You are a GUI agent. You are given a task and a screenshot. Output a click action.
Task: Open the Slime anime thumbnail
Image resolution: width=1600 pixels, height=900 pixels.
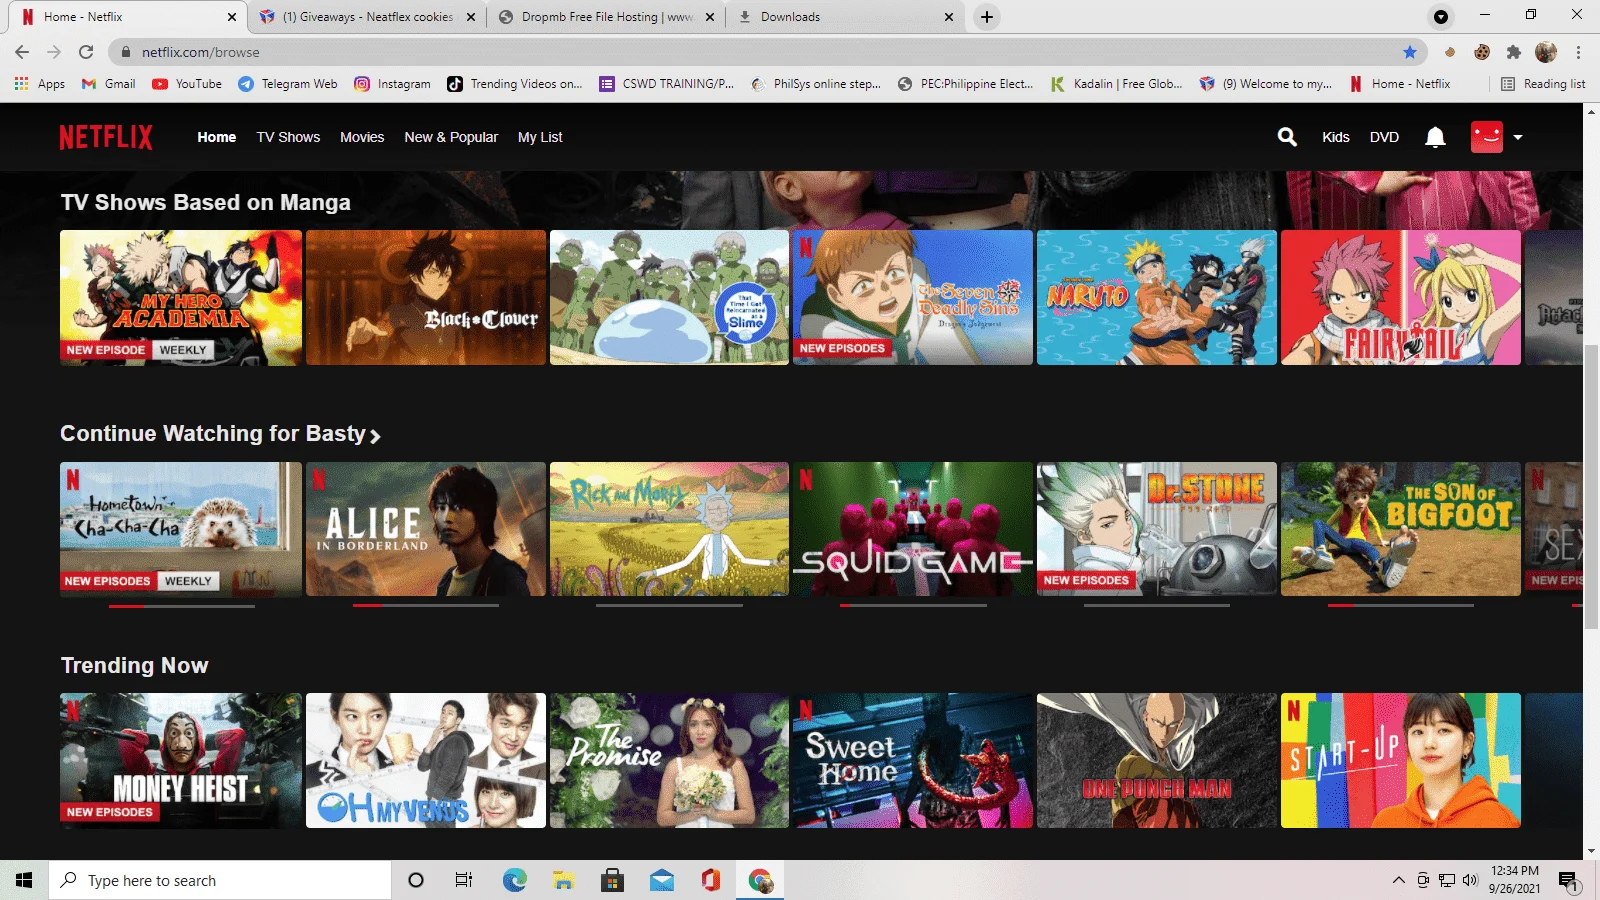pyautogui.click(x=669, y=298)
